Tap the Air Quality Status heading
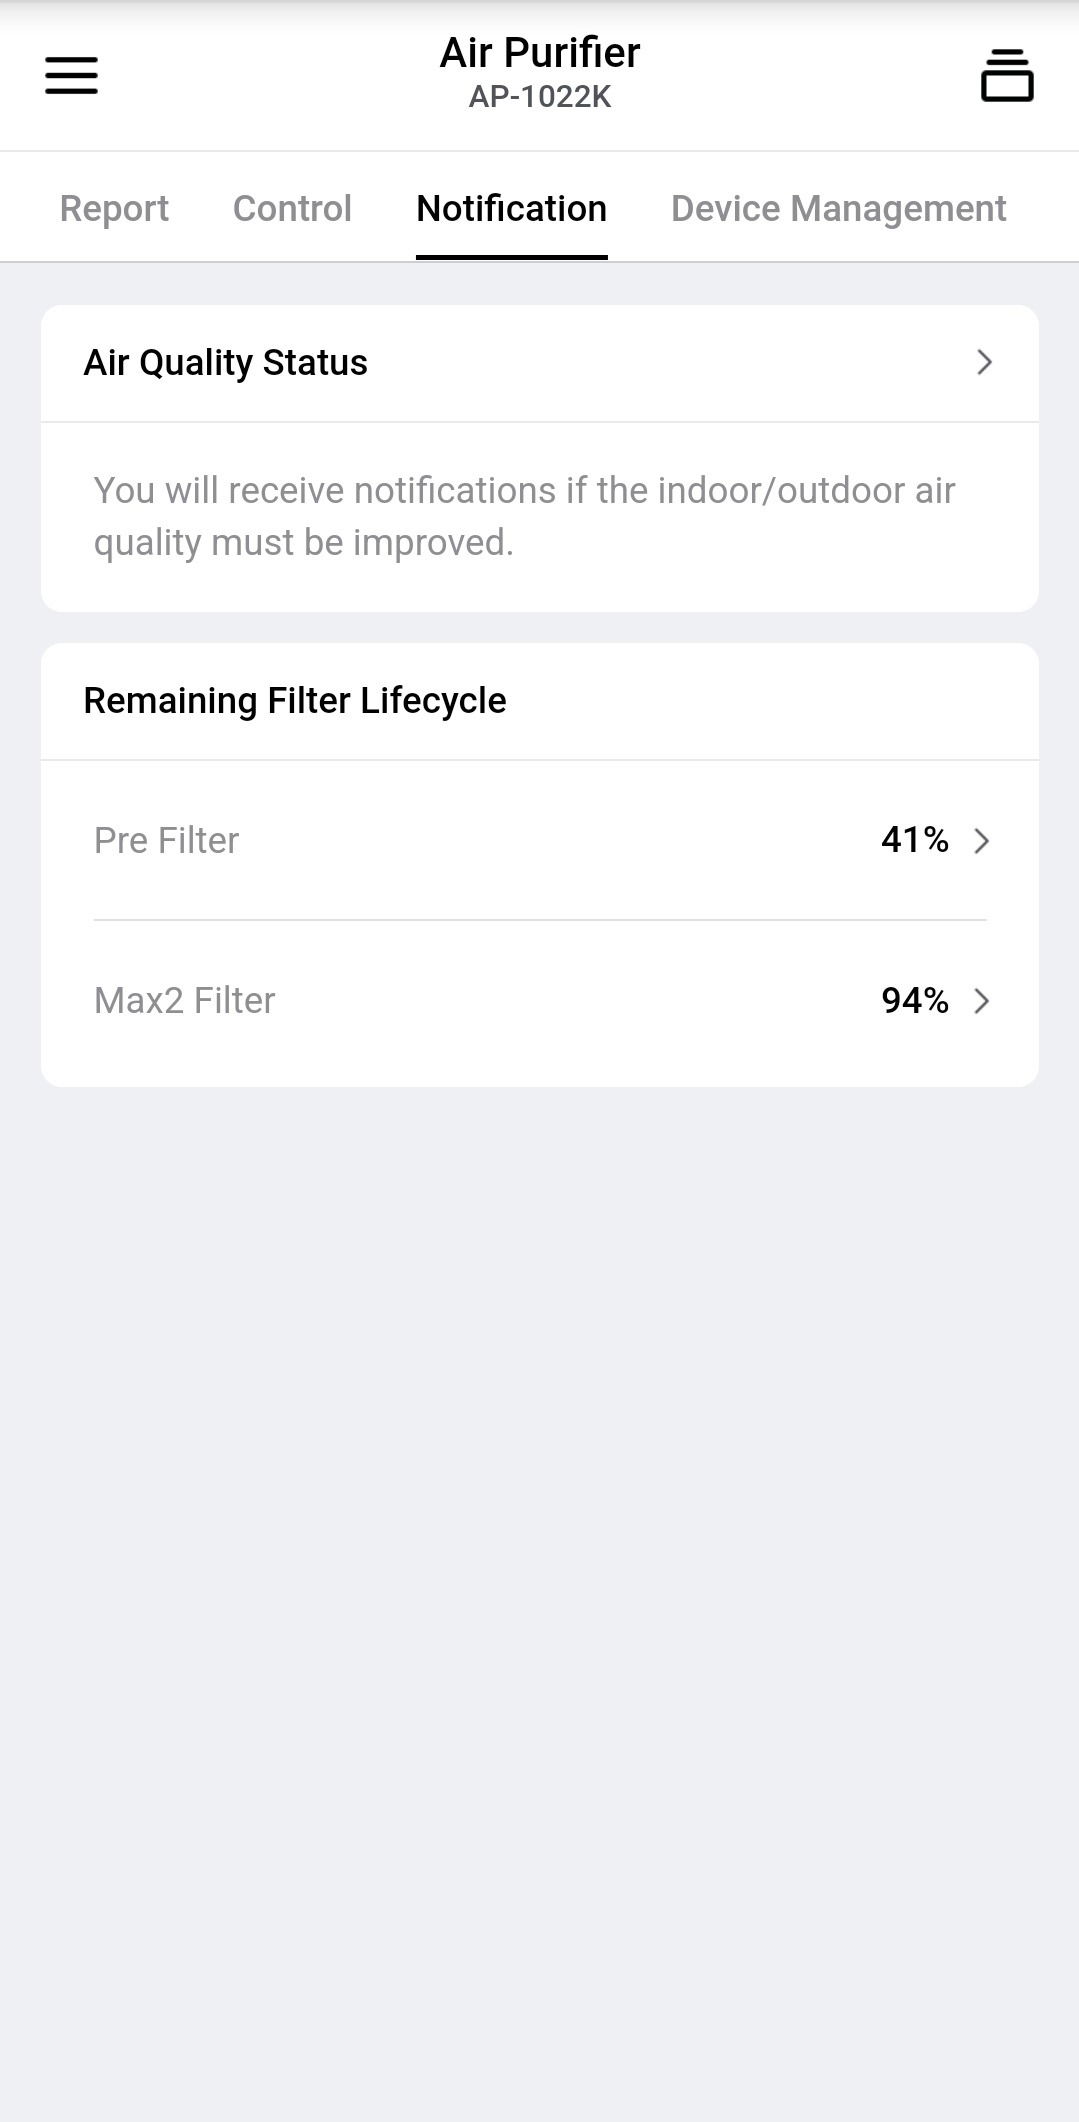 point(226,362)
